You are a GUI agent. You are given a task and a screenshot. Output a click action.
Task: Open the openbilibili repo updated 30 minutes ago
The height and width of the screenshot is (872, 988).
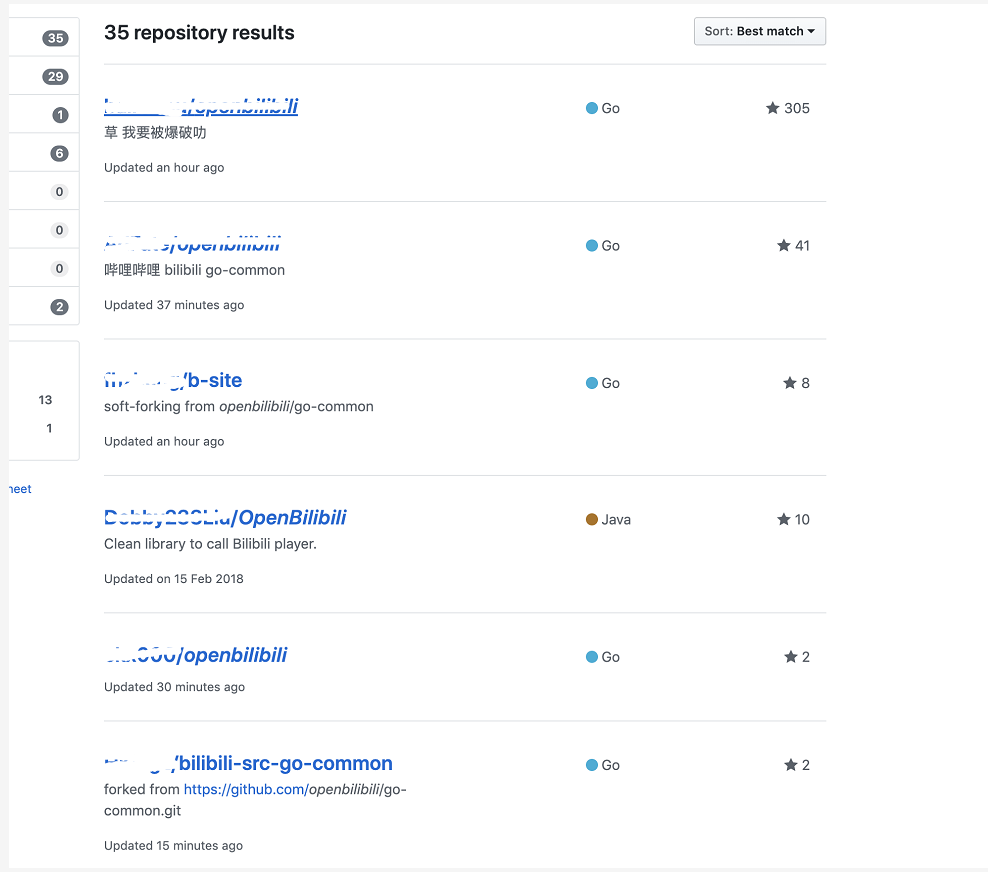point(195,655)
